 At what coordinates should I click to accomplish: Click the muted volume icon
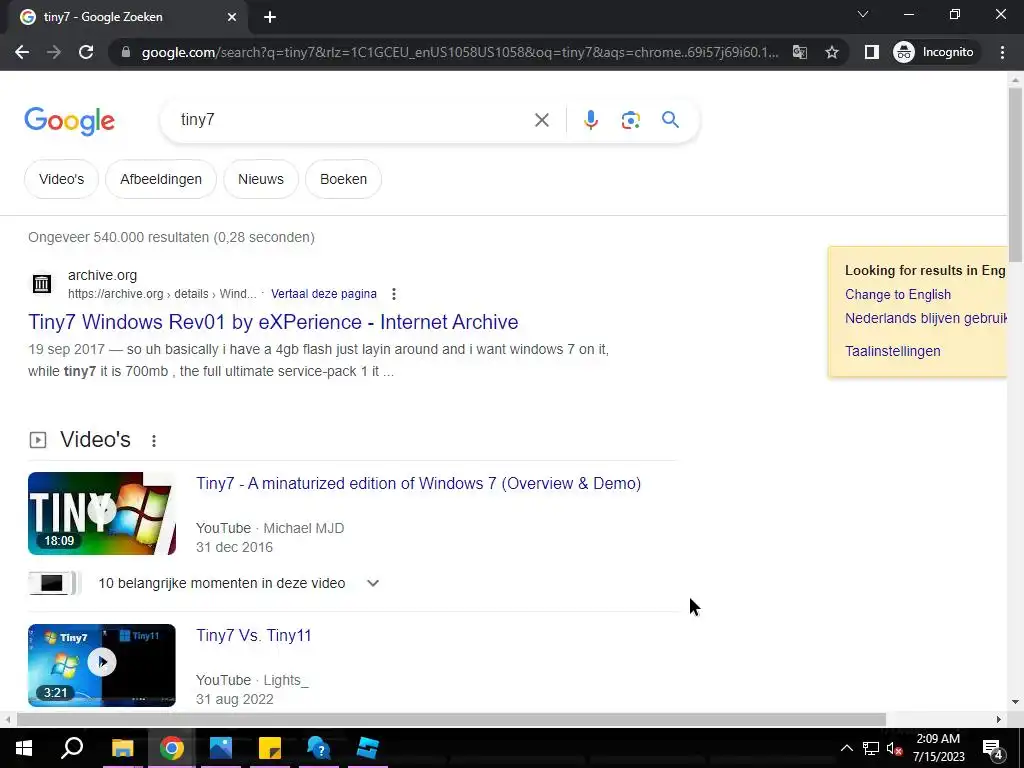pos(895,748)
